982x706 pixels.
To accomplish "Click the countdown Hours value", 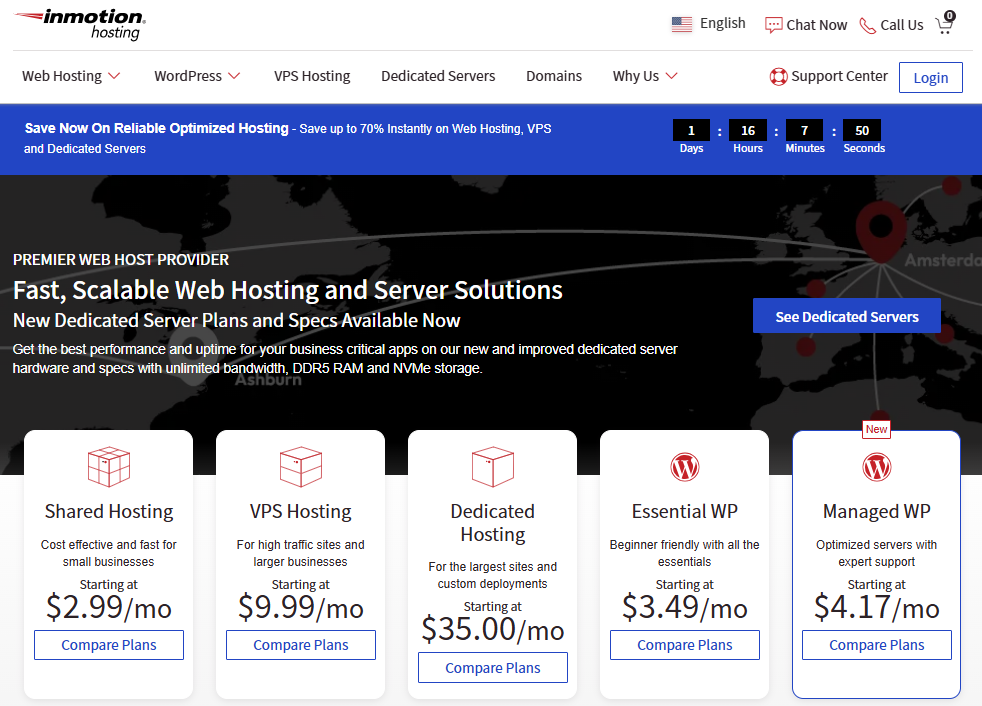I will [748, 130].
